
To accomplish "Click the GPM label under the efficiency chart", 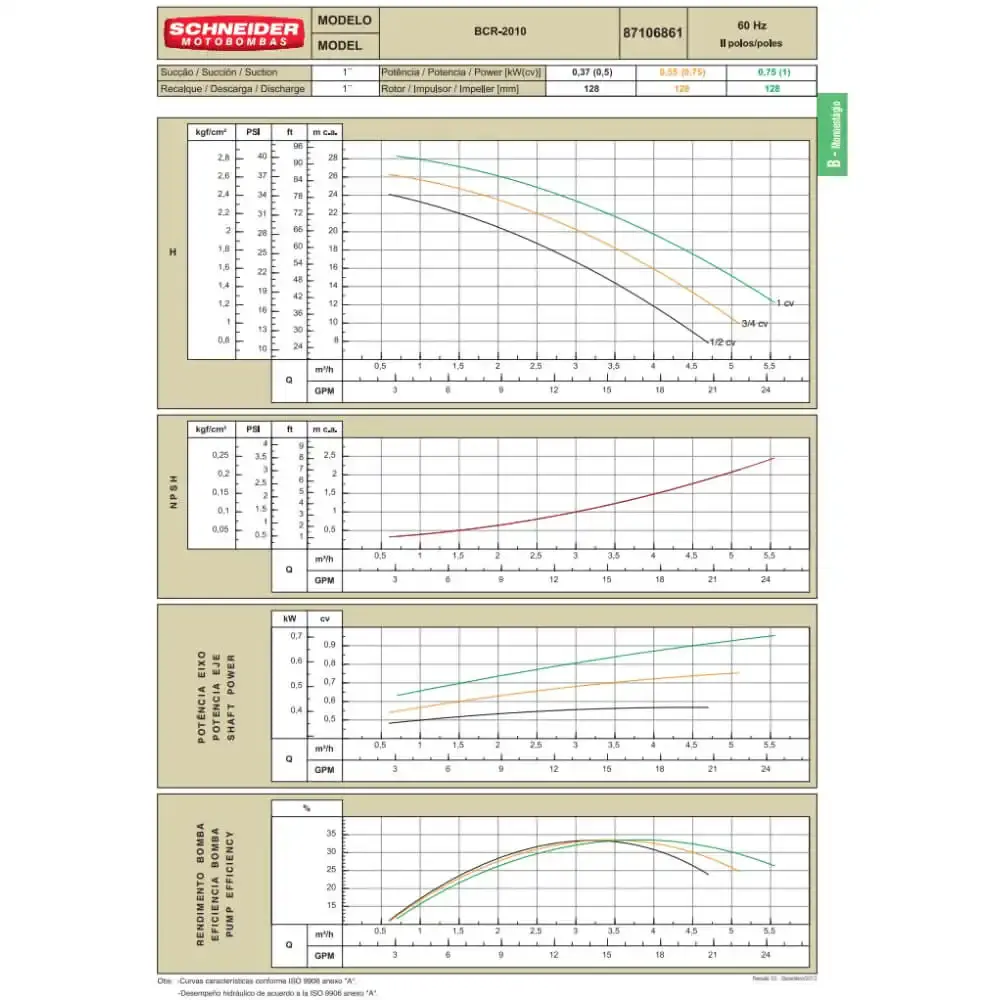I will pyautogui.click(x=324, y=955).
